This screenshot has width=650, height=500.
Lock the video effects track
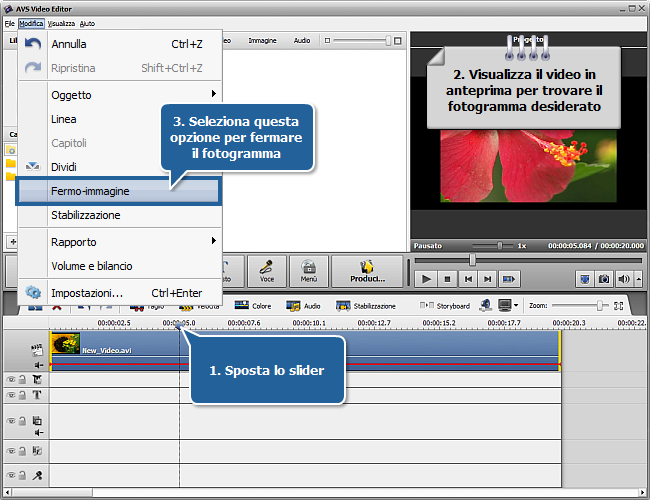click(23, 379)
